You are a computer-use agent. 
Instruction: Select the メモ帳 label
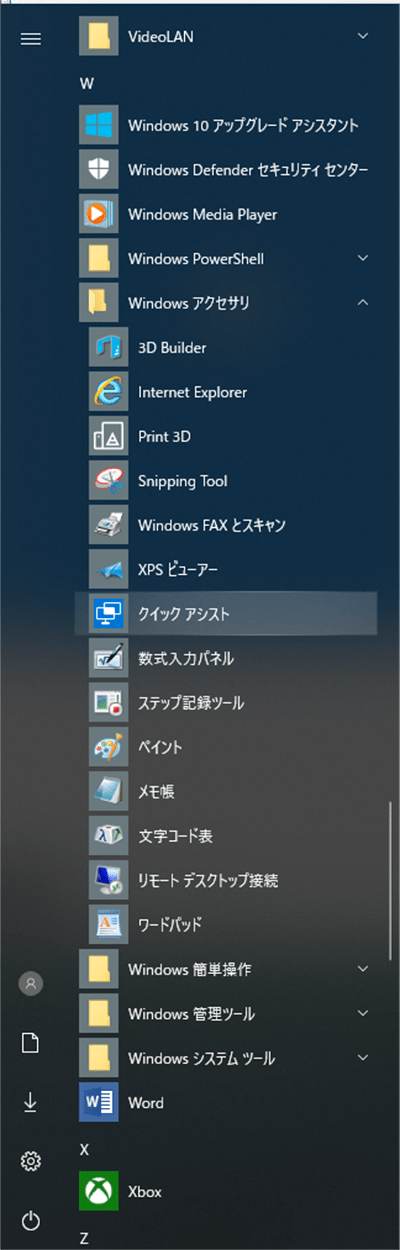click(156, 791)
